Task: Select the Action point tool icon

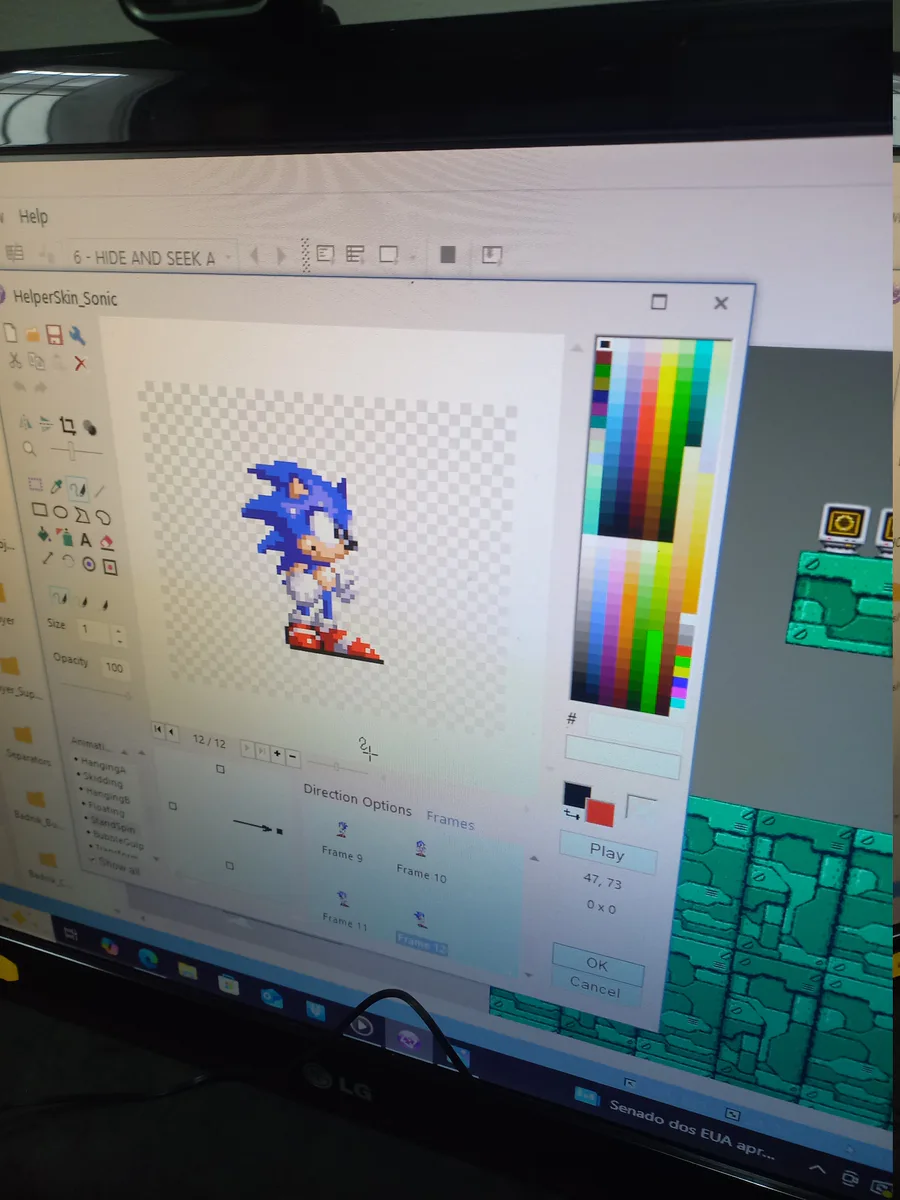Action: click(110, 568)
